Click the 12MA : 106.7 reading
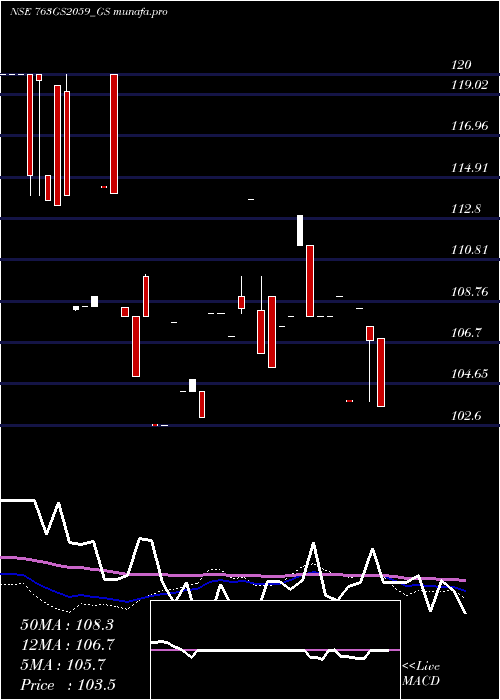 (x=67, y=645)
